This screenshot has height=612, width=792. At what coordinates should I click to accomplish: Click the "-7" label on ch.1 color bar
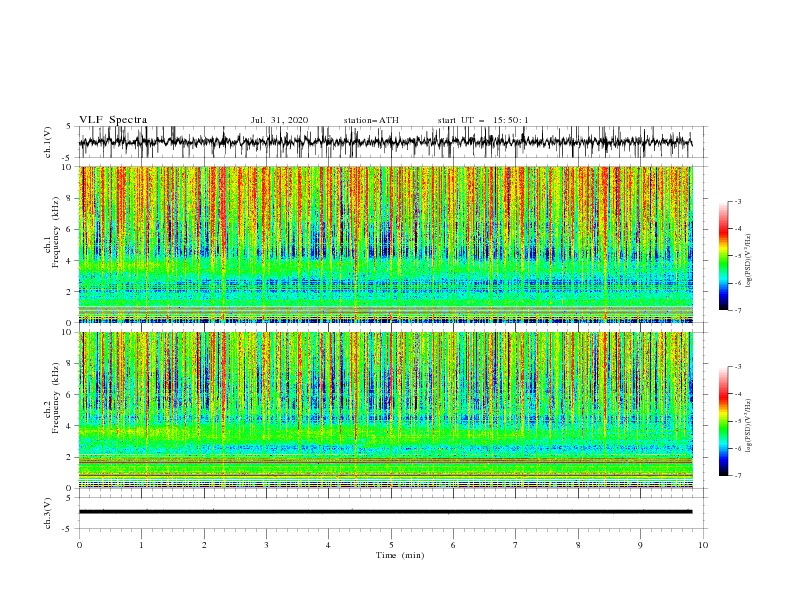pos(737,310)
